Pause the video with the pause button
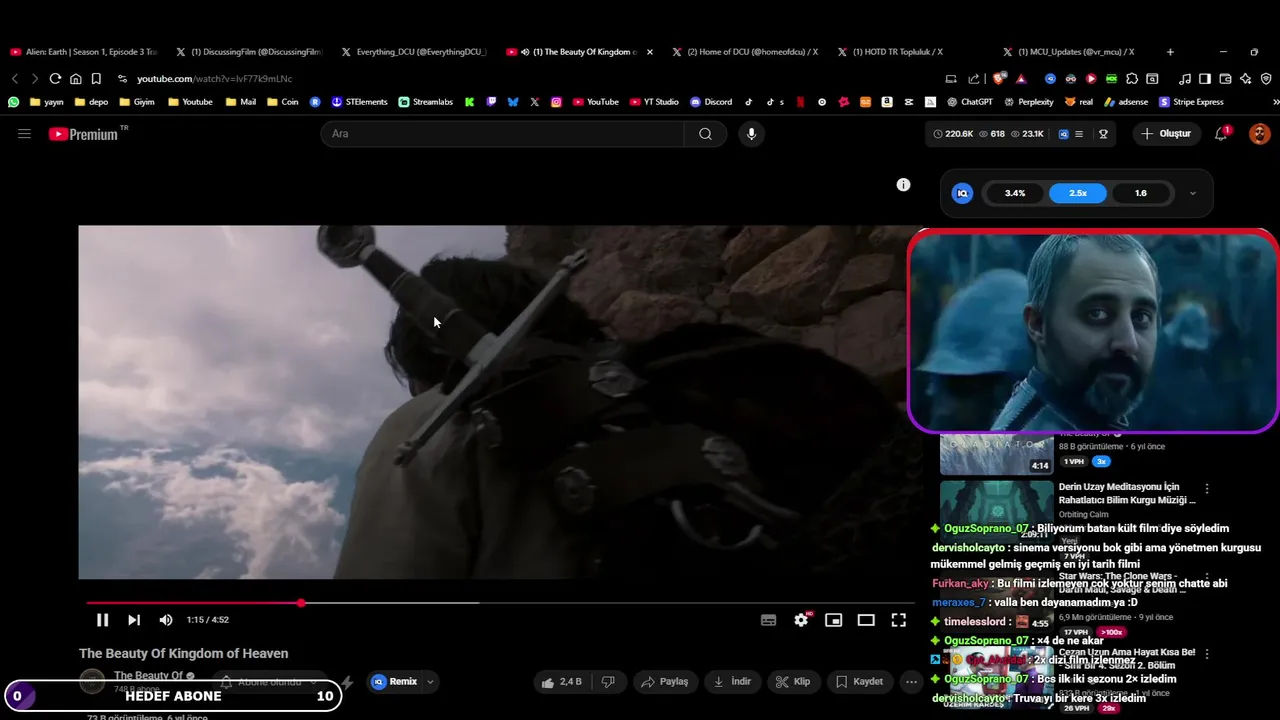 click(102, 620)
